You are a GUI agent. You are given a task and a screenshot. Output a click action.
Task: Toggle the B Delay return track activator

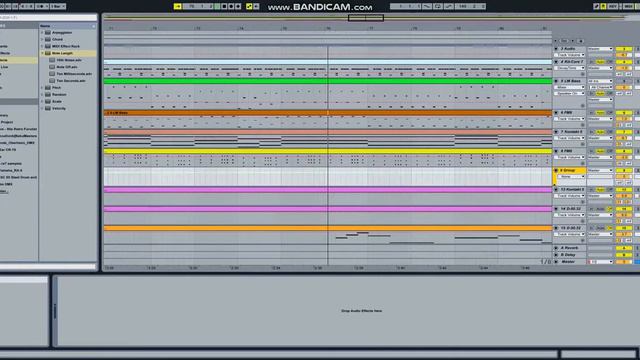click(x=624, y=255)
